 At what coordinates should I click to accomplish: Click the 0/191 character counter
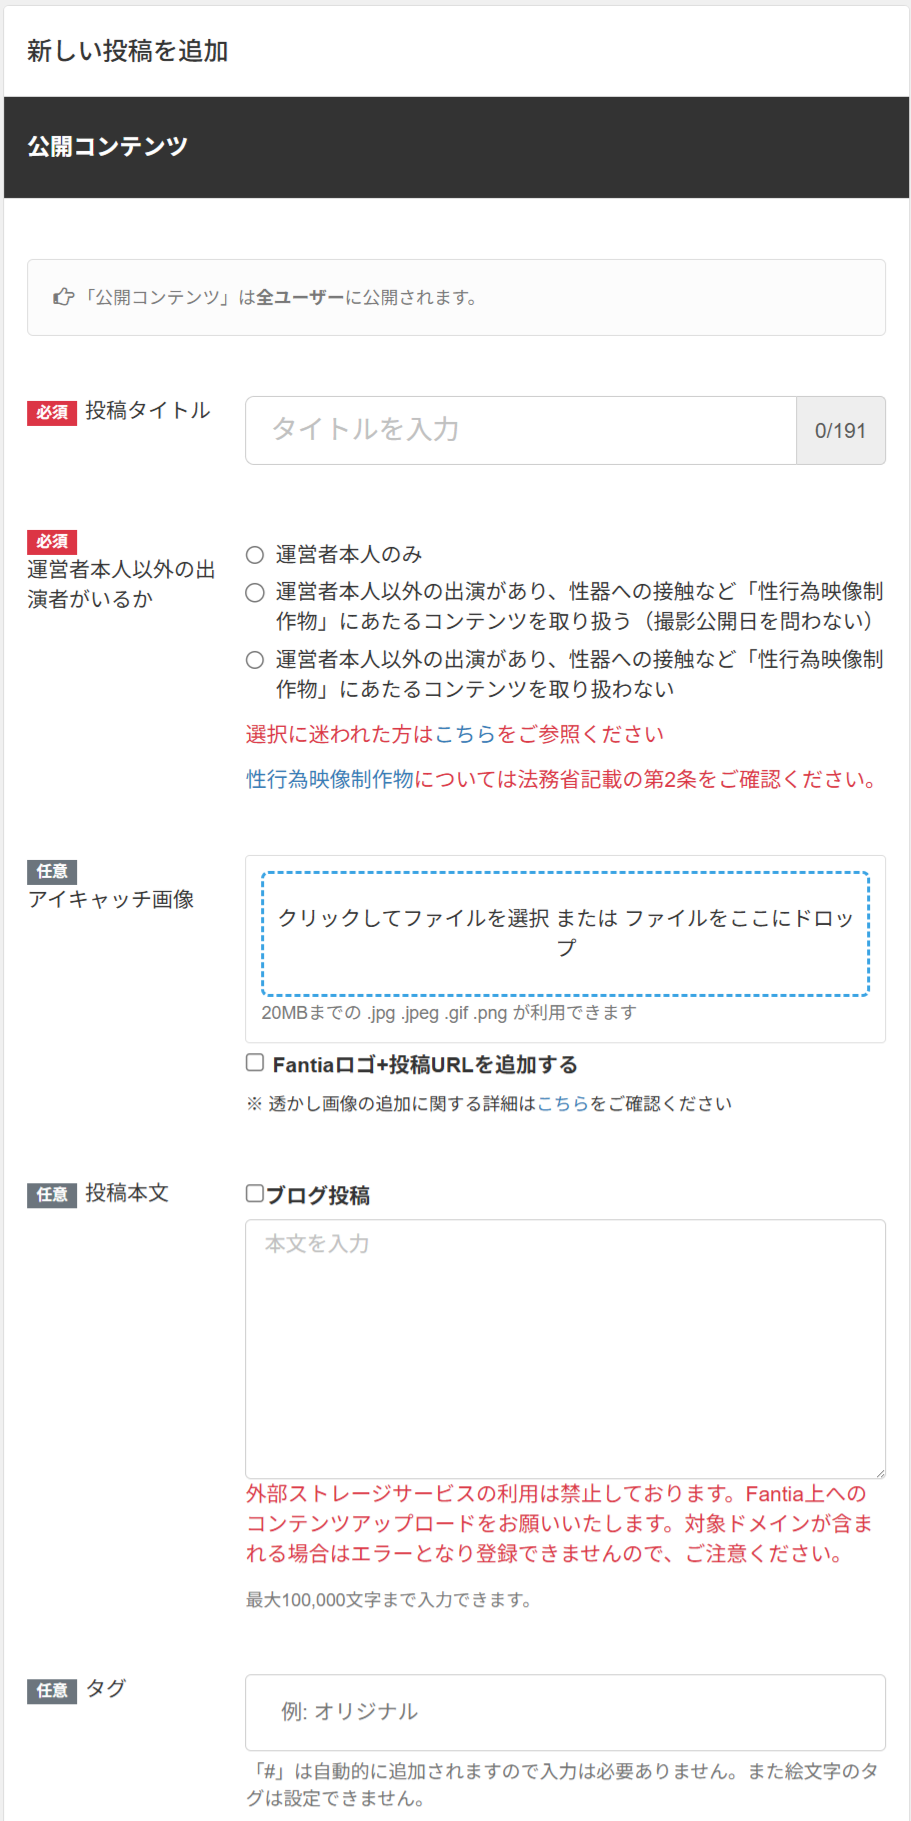pos(840,430)
